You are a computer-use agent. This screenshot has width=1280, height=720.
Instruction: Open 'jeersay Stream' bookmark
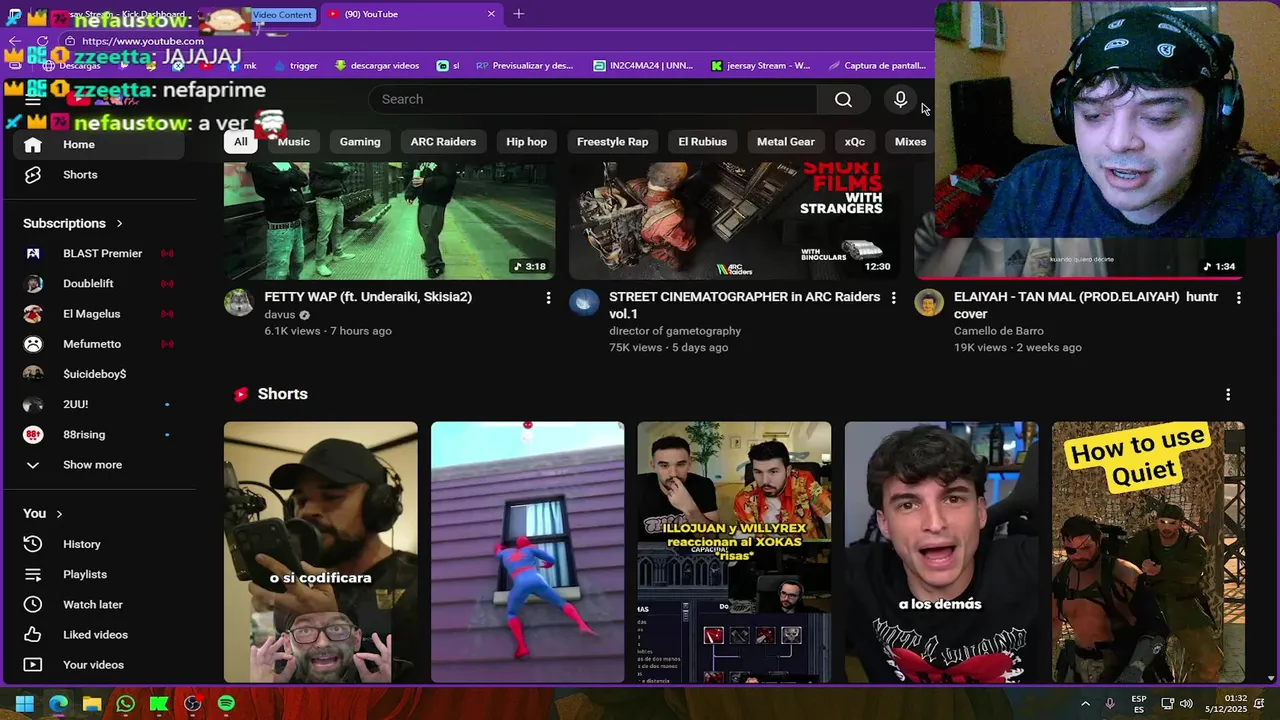[760, 66]
